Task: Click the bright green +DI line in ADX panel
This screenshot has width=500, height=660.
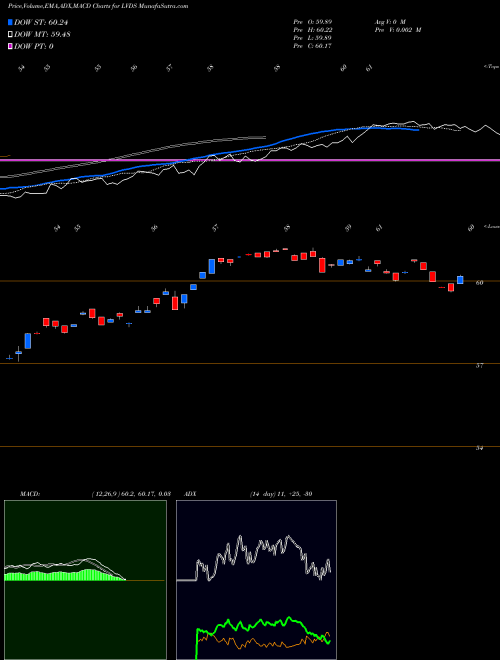Action: pos(261,622)
